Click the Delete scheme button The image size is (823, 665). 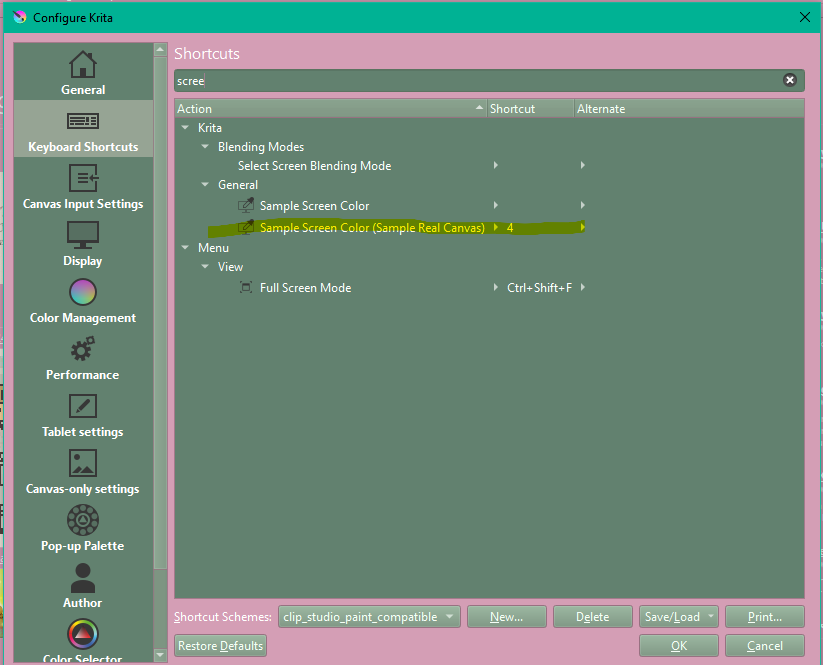pos(593,617)
